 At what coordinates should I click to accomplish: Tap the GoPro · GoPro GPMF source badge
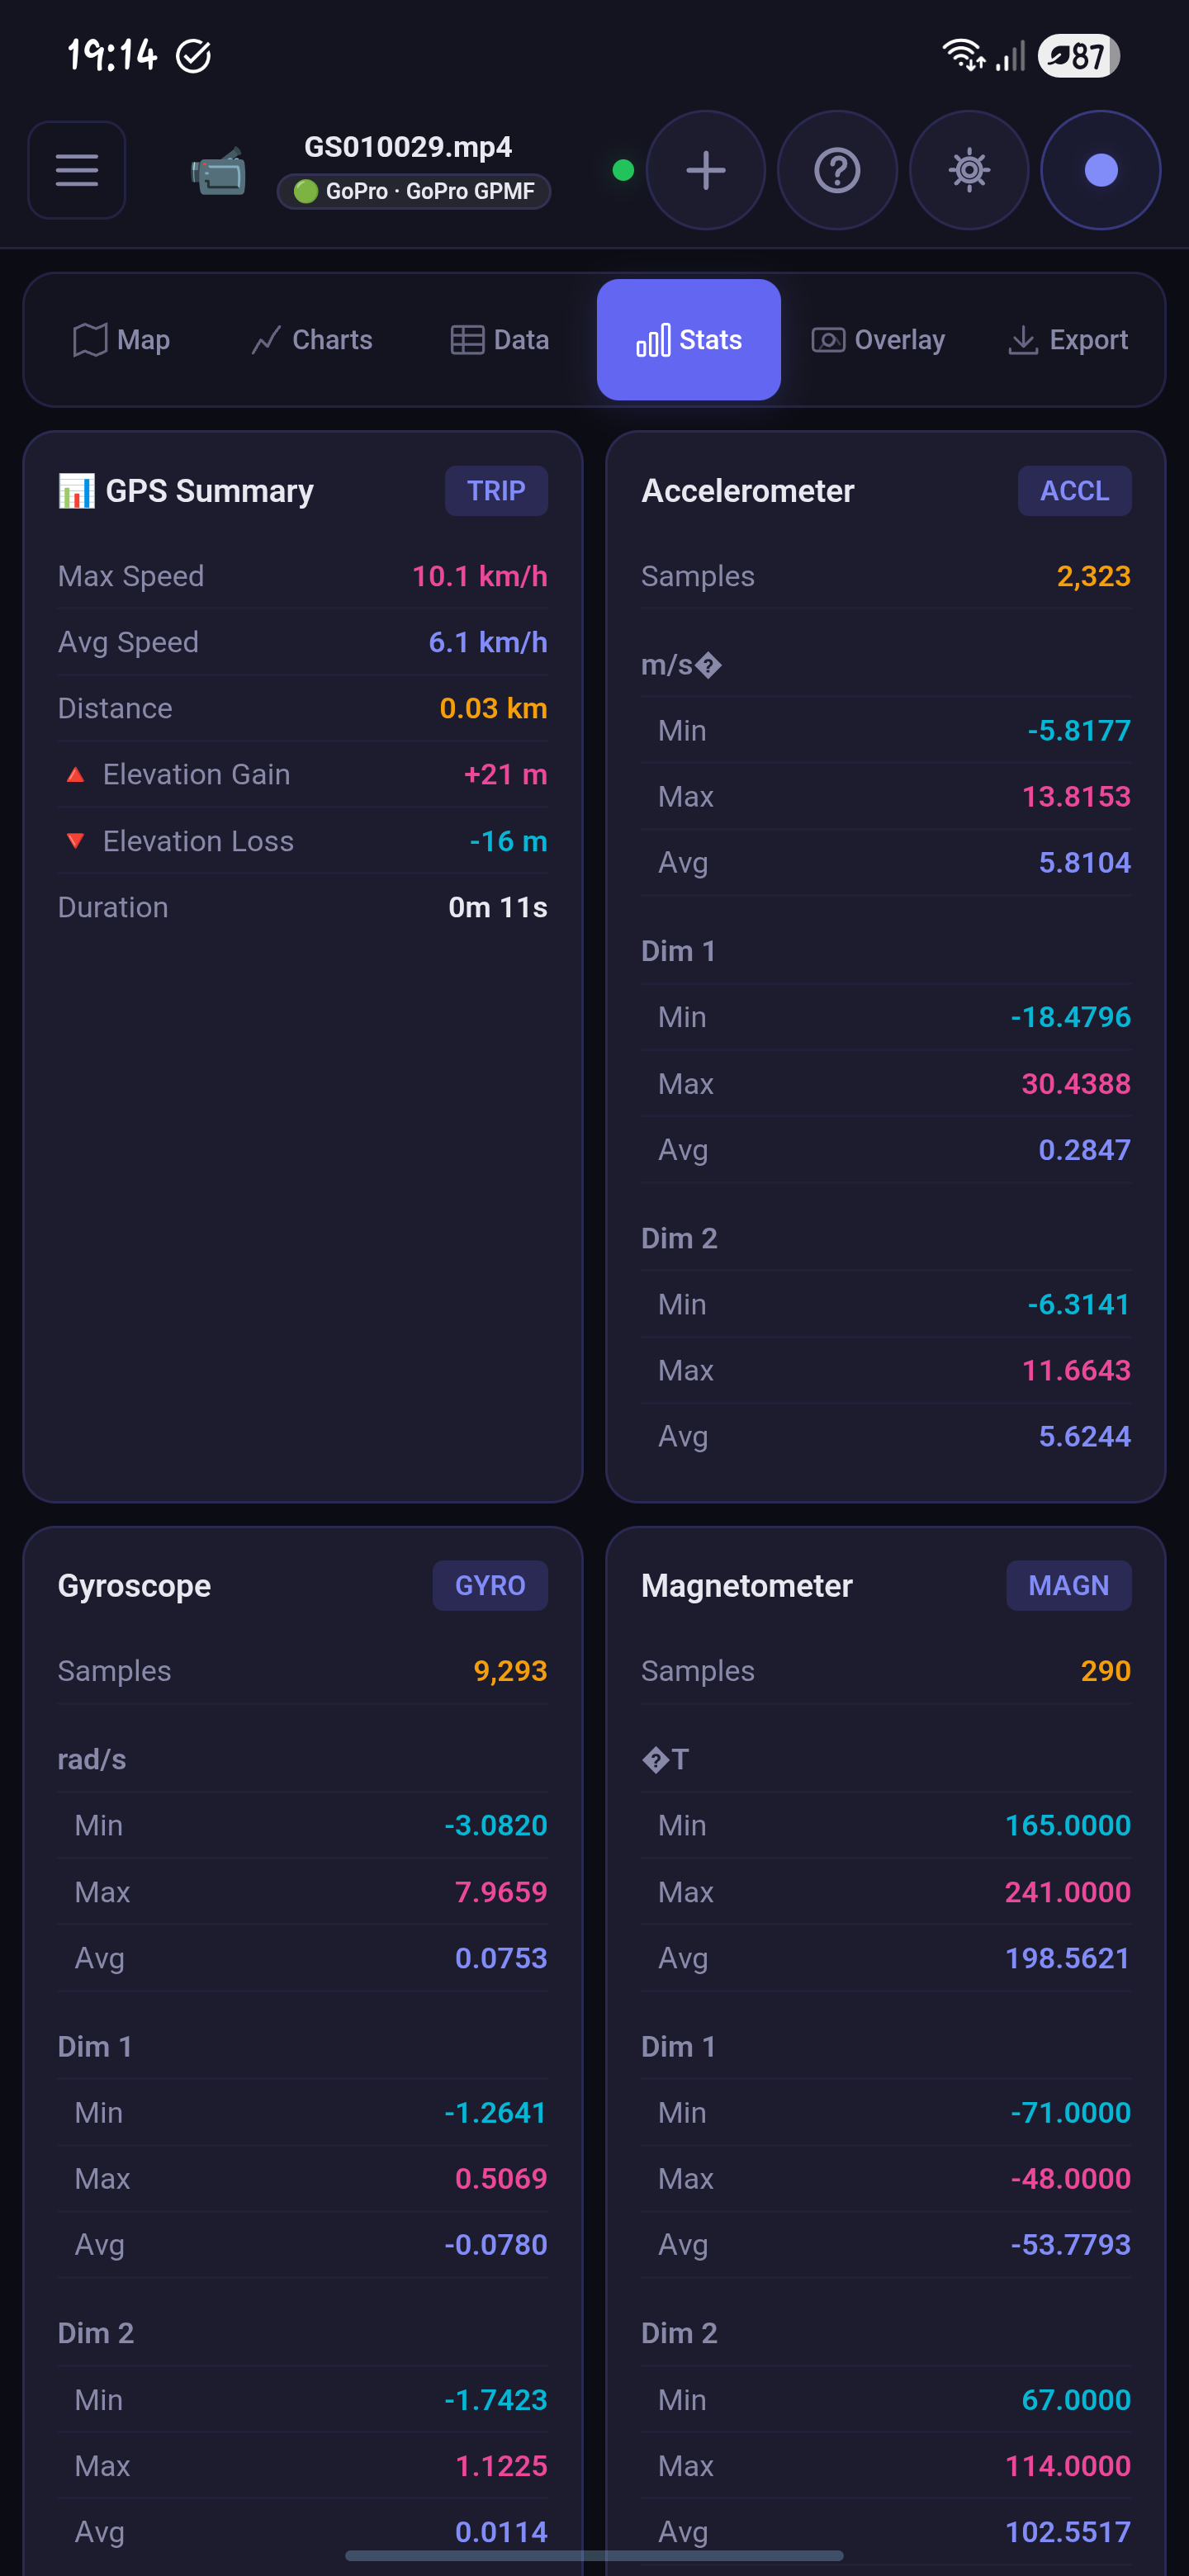pos(414,191)
